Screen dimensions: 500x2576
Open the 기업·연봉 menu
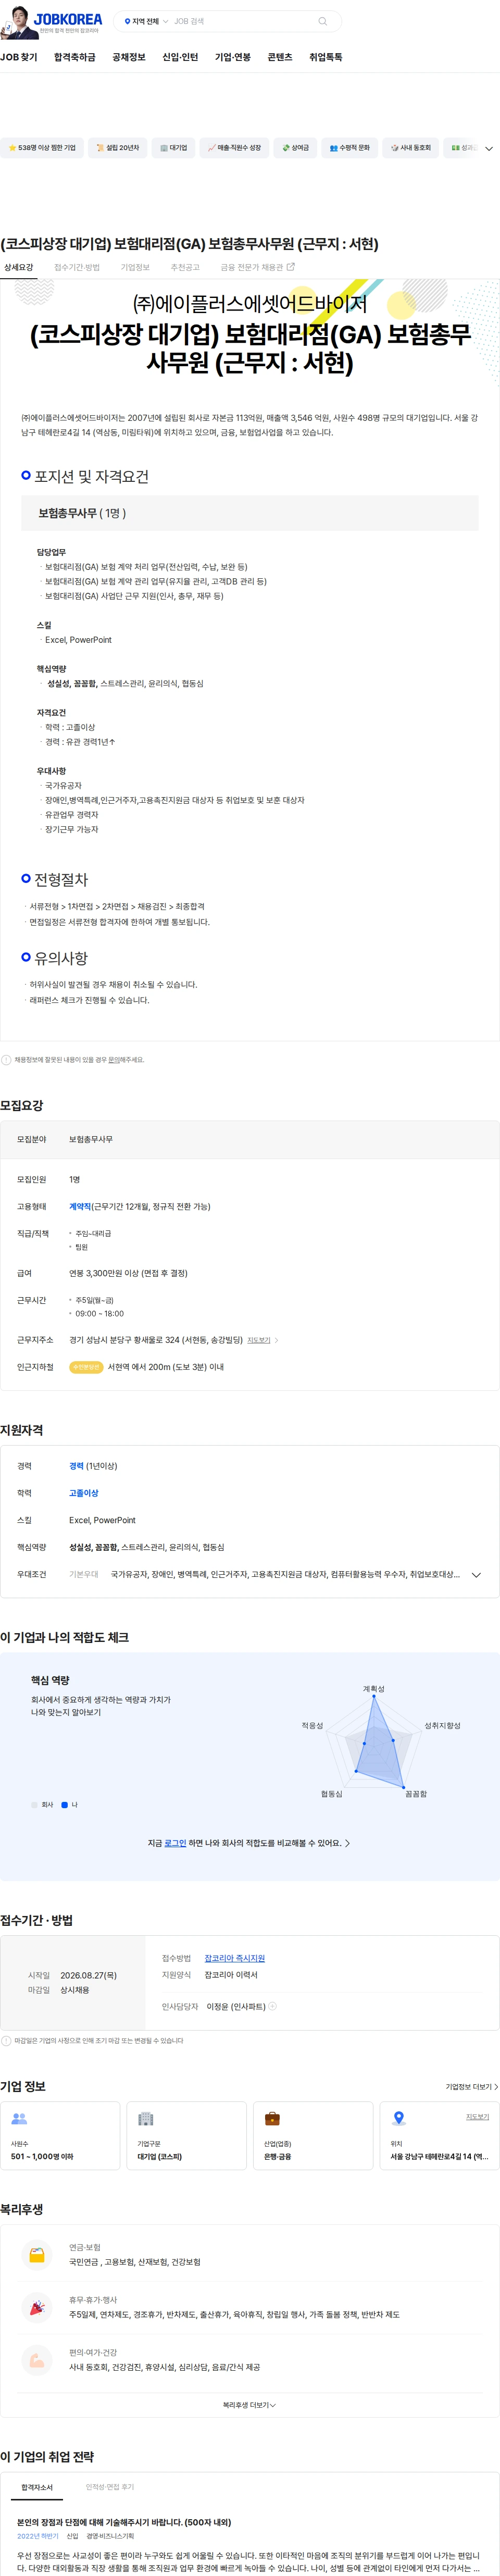[x=233, y=58]
